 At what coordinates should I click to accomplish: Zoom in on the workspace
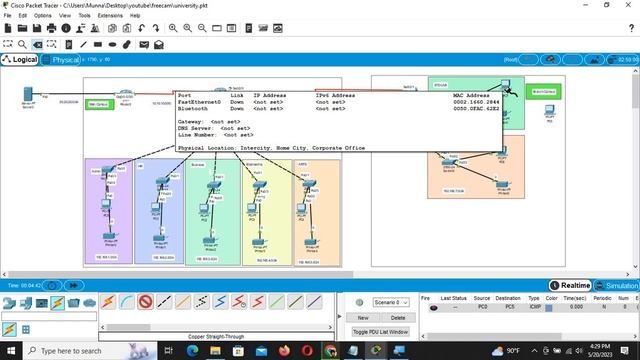[173, 28]
